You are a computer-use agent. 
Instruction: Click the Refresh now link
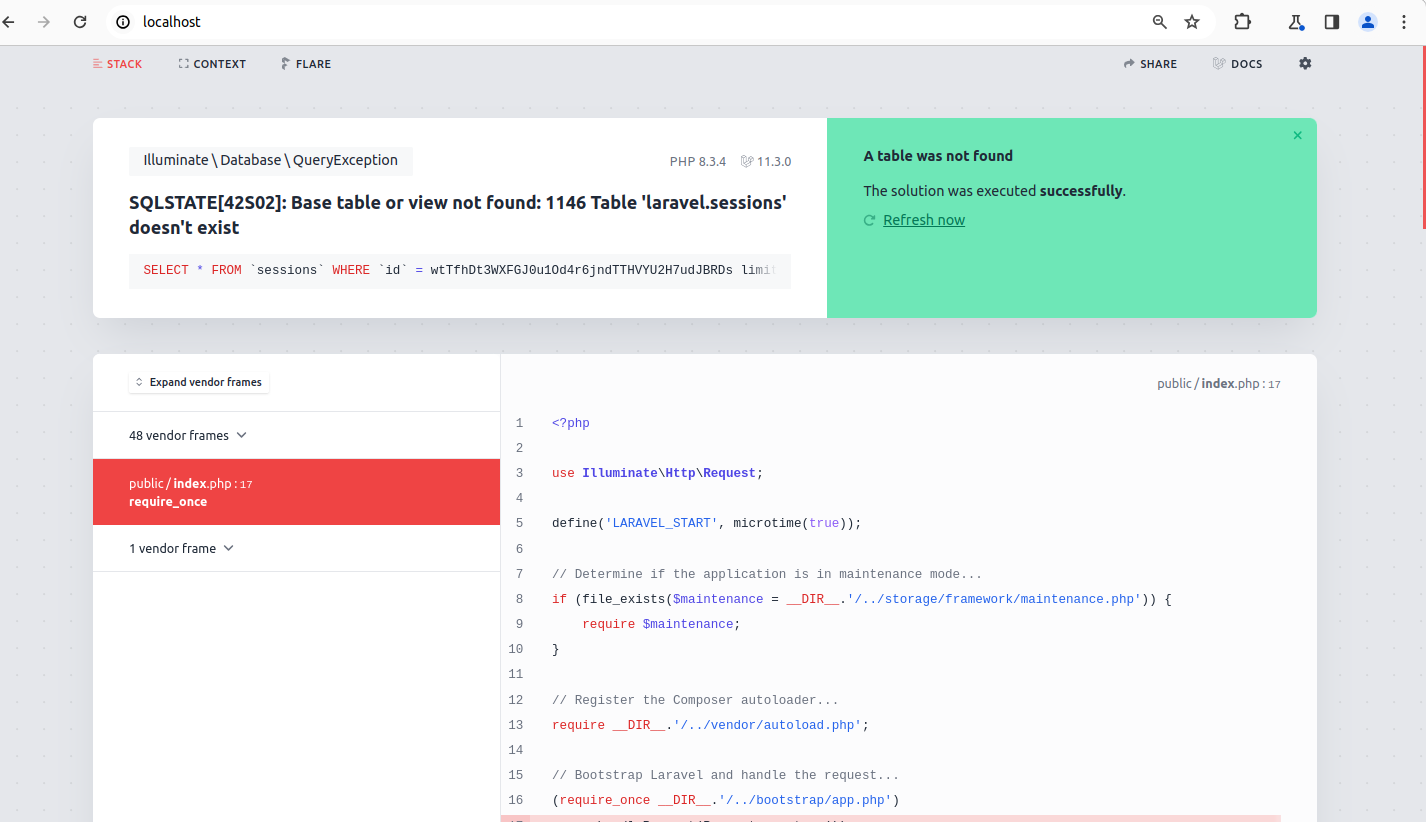pyautogui.click(x=924, y=220)
